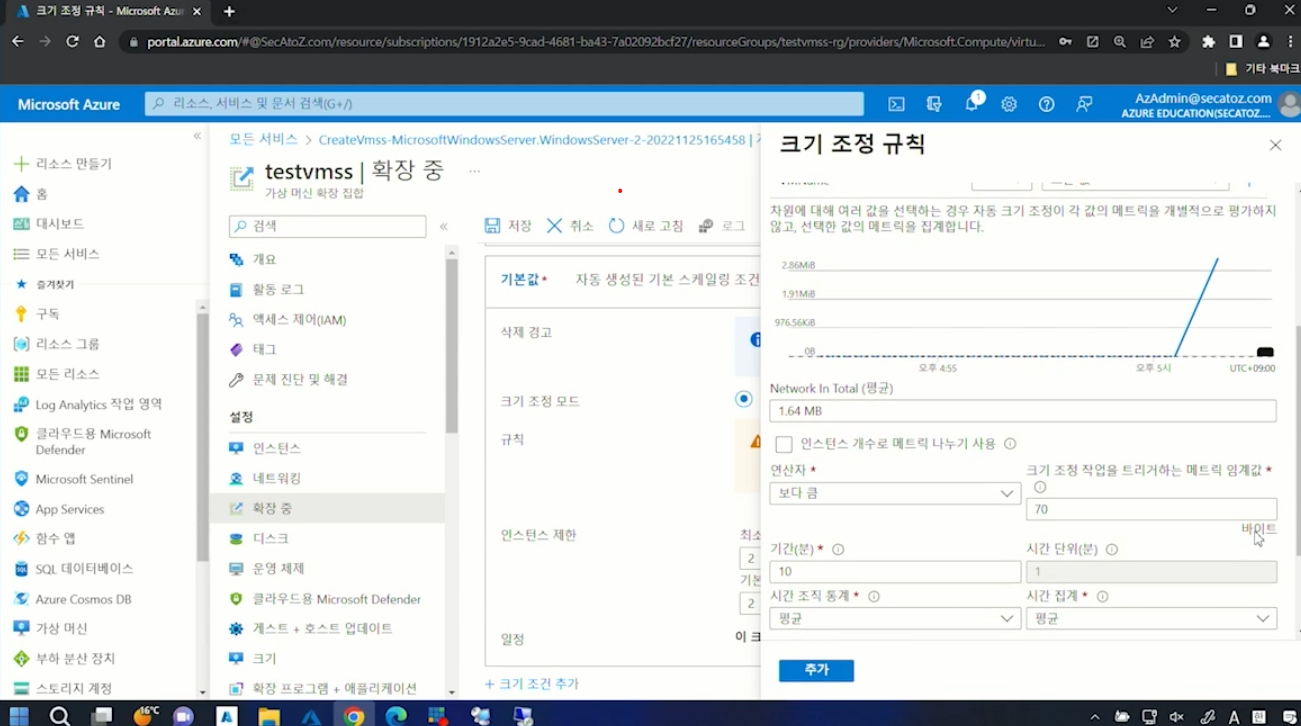This screenshot has height=726, width=1301.
Task: Open the ellipsis menu beside testvmss title
Action: (x=474, y=171)
